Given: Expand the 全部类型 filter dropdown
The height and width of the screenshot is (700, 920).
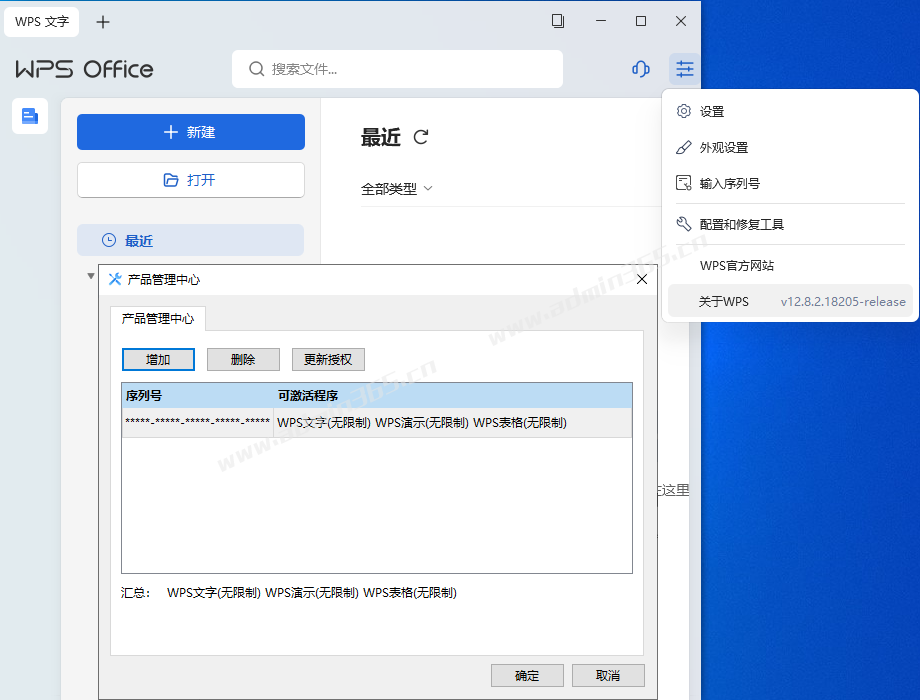Looking at the screenshot, I should [x=397, y=188].
